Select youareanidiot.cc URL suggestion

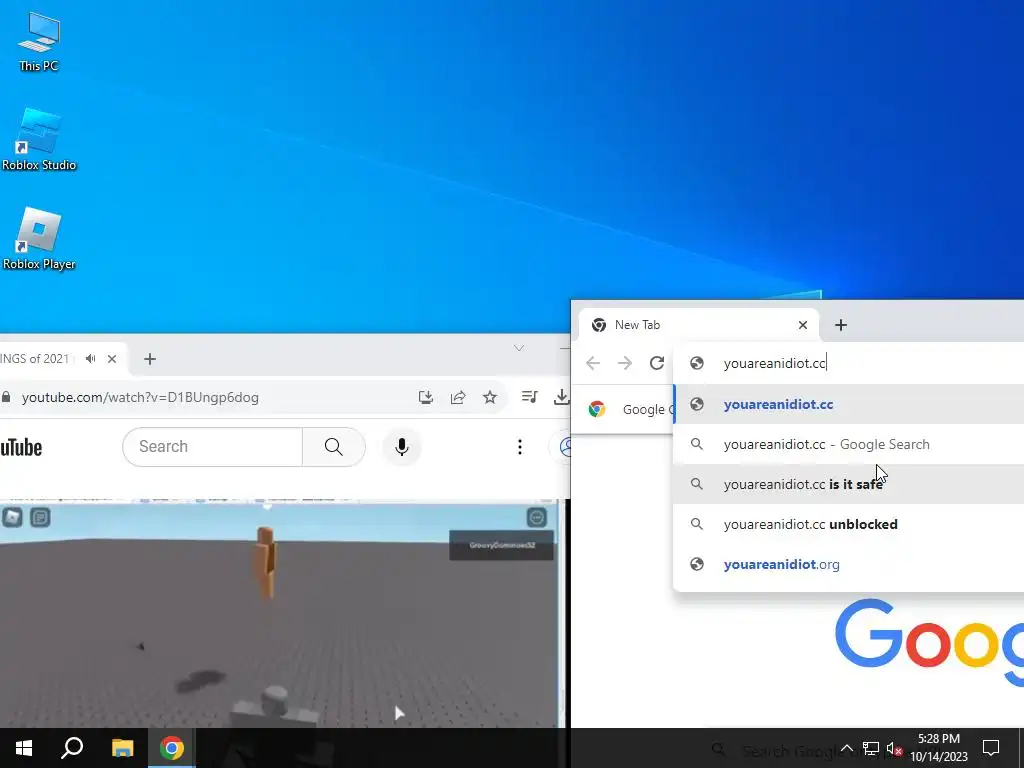coord(849,404)
